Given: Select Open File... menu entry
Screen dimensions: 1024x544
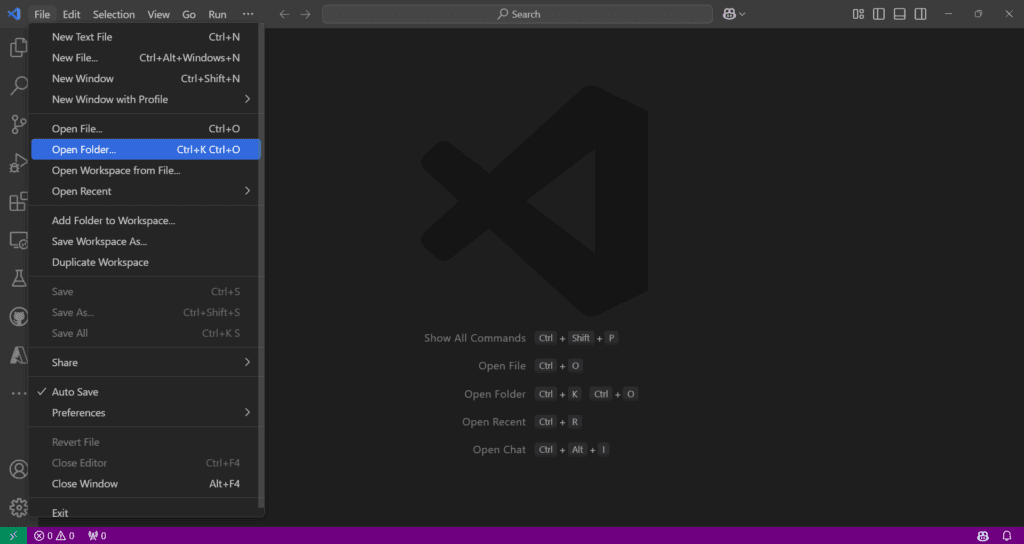Looking at the screenshot, I should 146,129.
